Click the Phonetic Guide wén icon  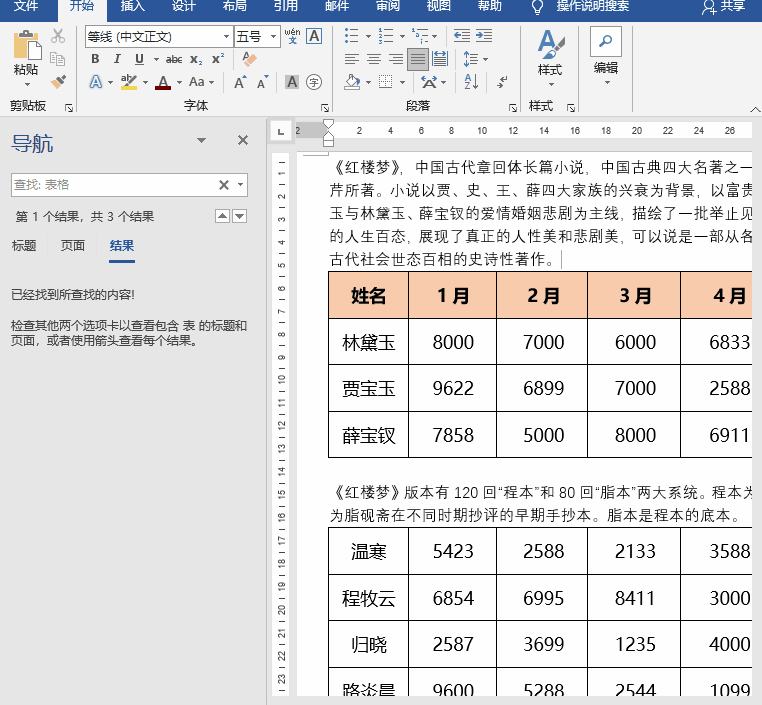tap(292, 36)
